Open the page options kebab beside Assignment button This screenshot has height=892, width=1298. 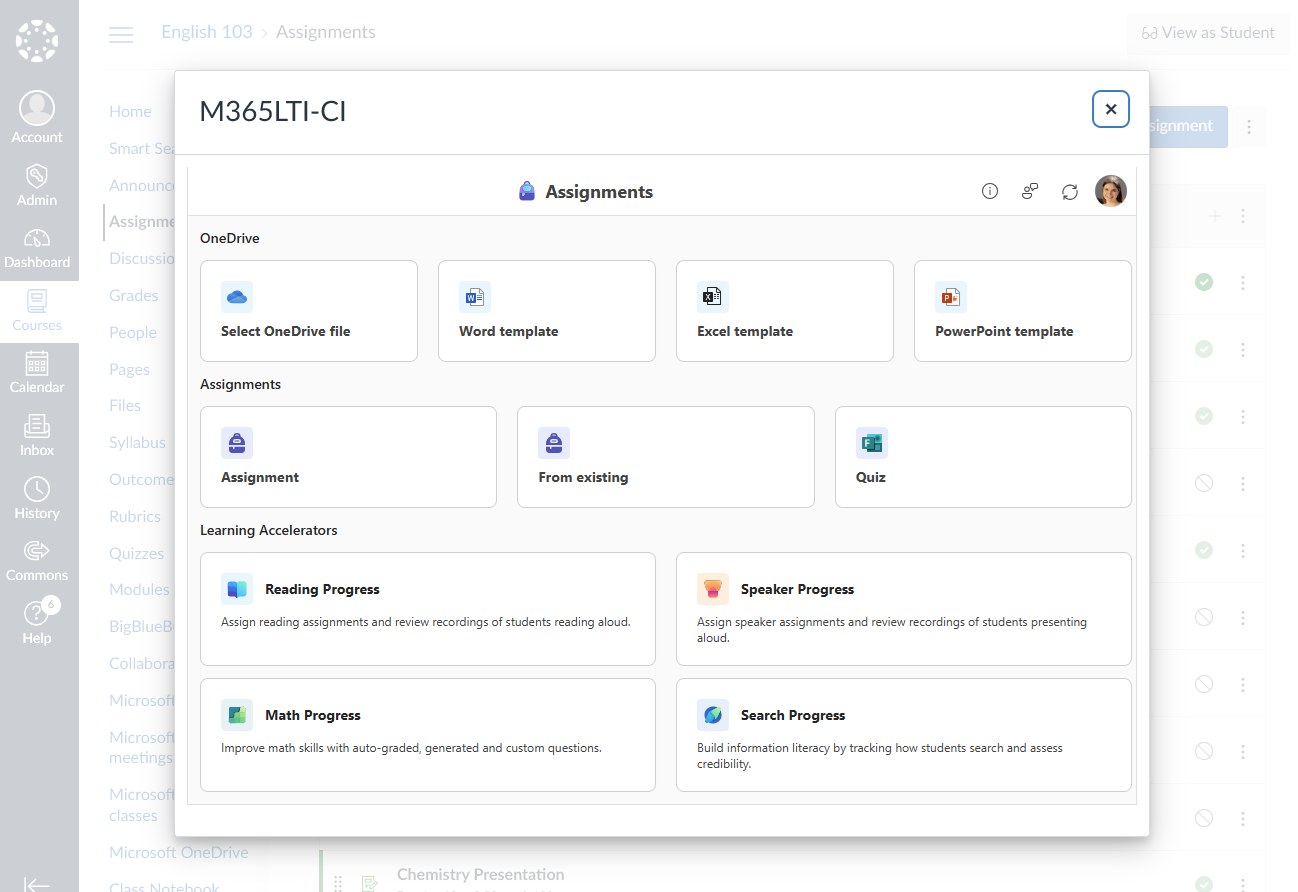[x=1249, y=127]
